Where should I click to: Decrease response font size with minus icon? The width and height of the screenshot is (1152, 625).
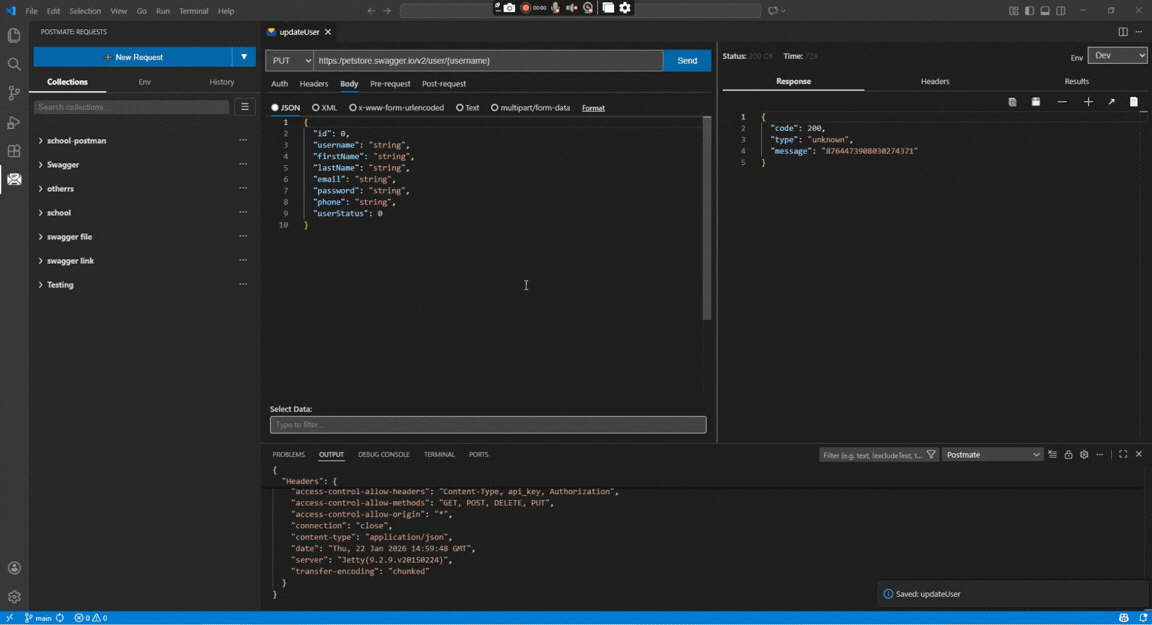click(x=1062, y=102)
